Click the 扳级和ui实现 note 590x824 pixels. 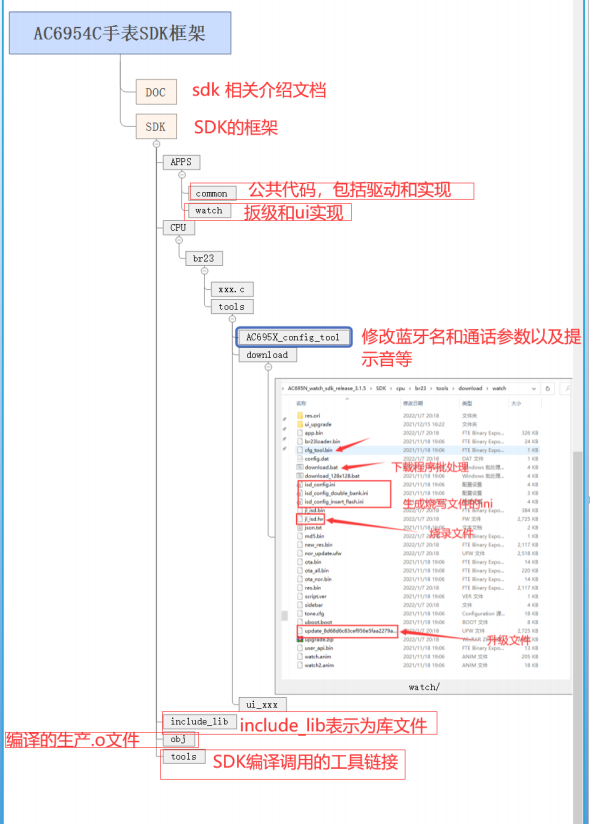pos(294,212)
